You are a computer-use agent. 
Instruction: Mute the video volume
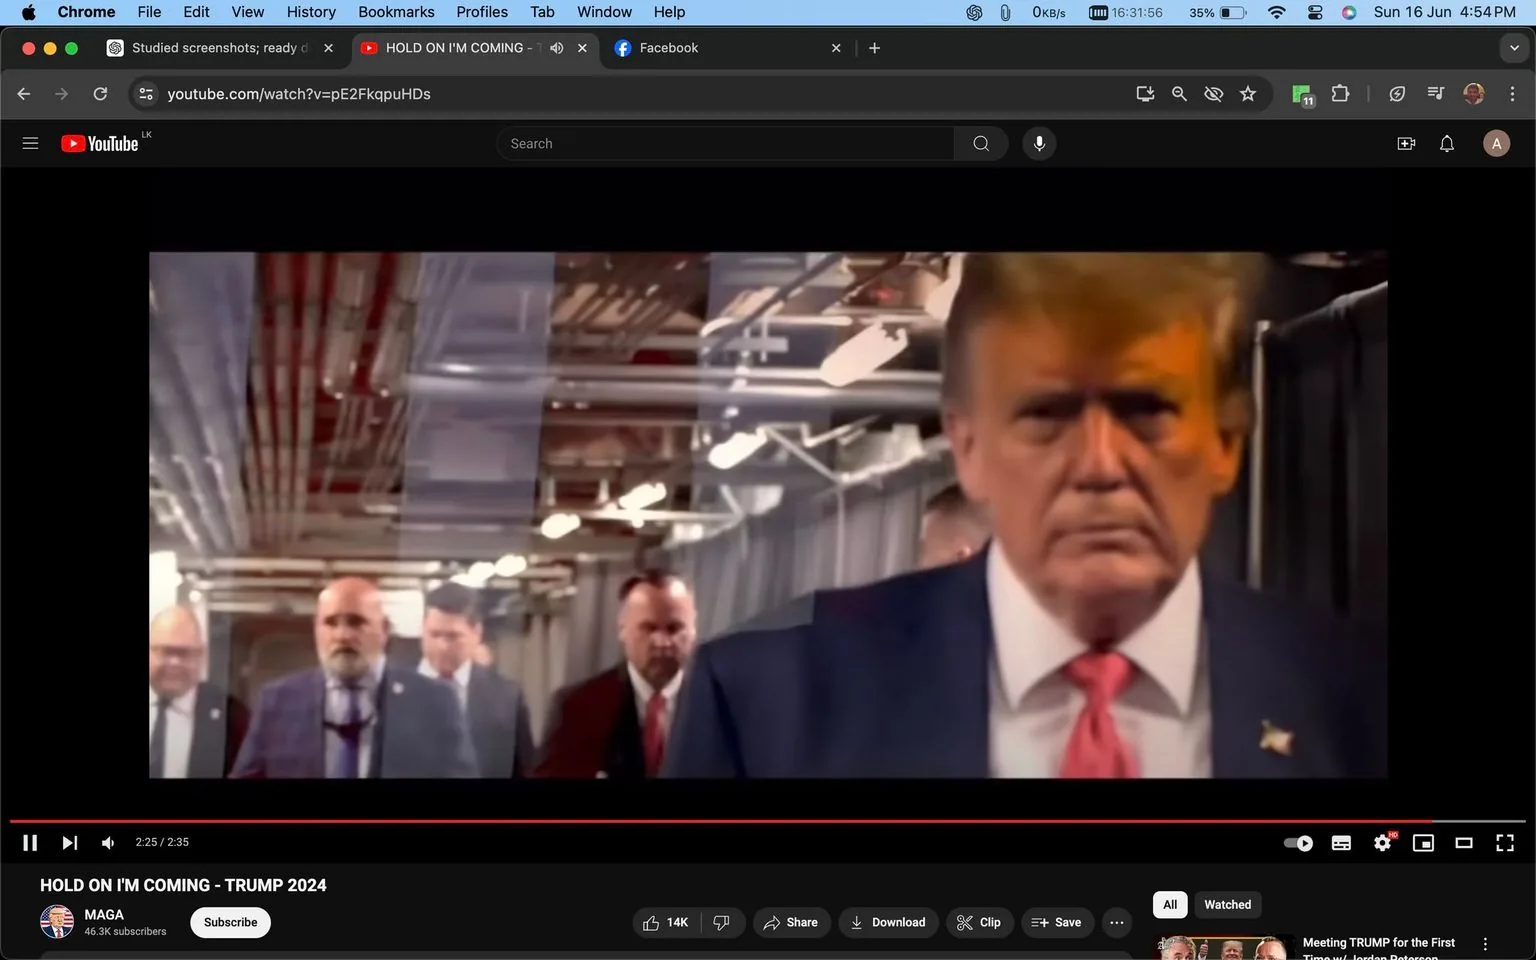pyautogui.click(x=107, y=842)
